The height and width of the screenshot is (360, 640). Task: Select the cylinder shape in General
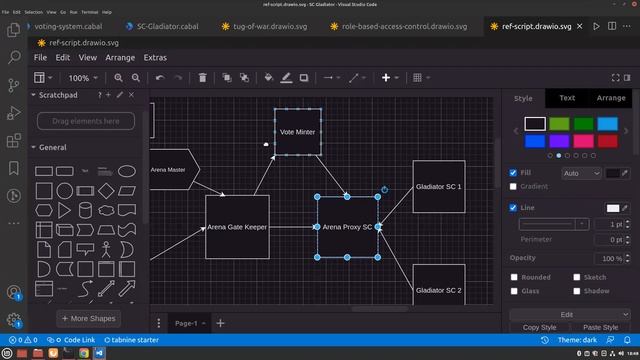tap(85, 210)
